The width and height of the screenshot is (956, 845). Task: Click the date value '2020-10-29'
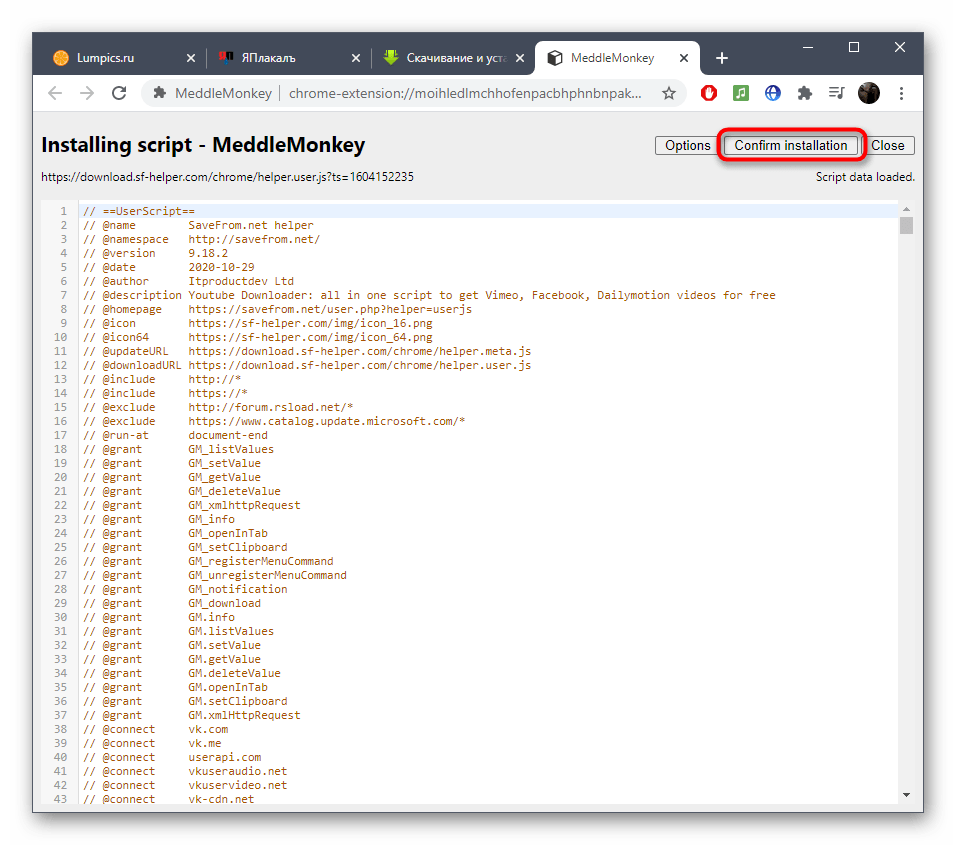click(x=221, y=267)
